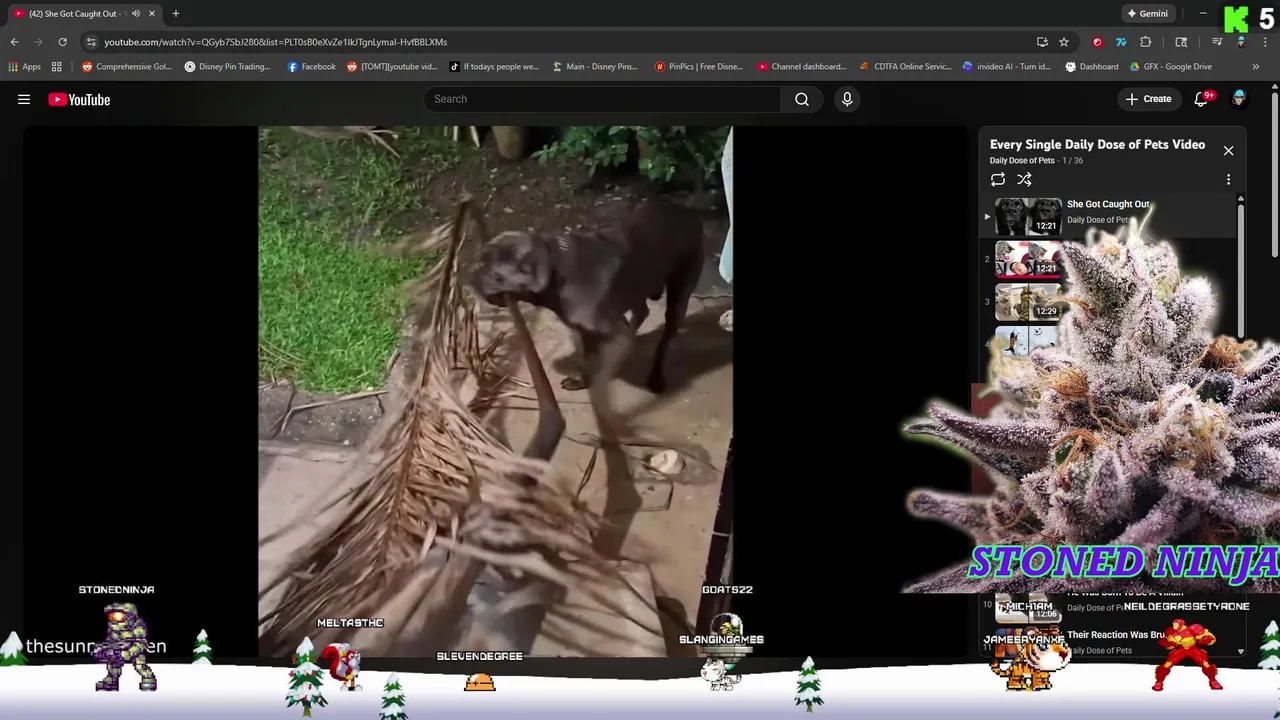Select playlist video number 3 thumbnail
The height and width of the screenshot is (720, 1280).
1028,302
